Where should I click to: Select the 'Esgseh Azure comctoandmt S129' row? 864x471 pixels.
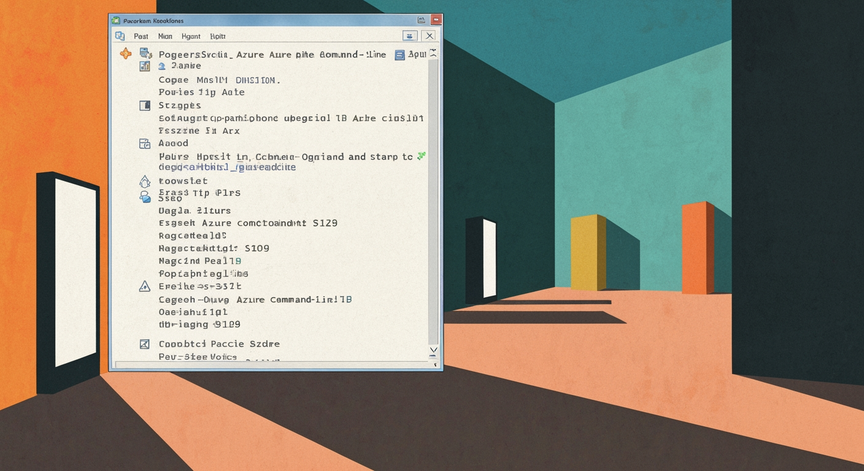(x=248, y=223)
